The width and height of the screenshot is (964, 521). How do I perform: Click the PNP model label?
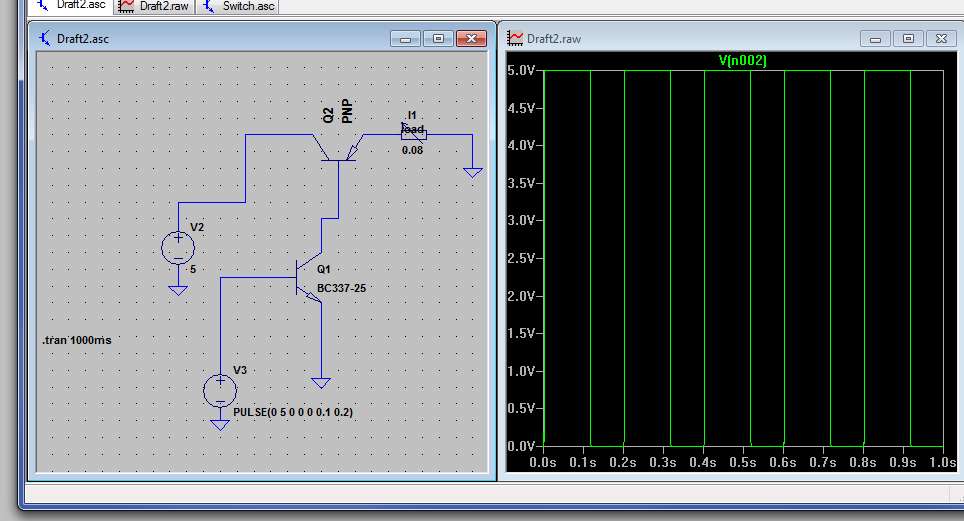tap(347, 111)
